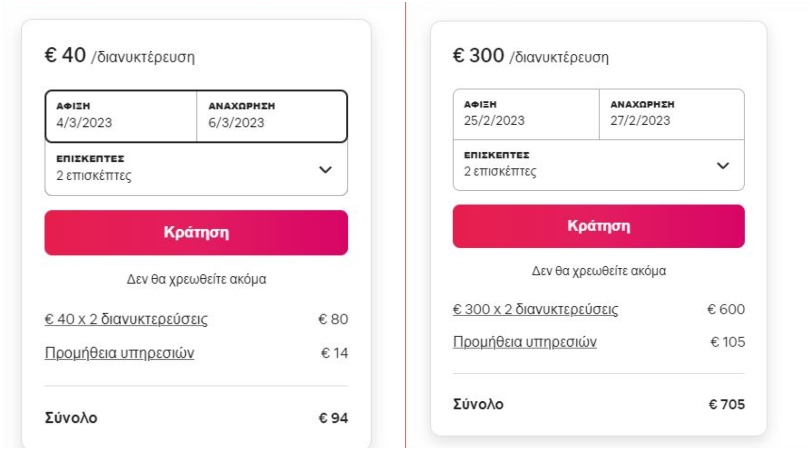Screen dimensions: 810x450
Task: Click 'Δεν θα χρεωθείτε ακόμα' in €300 card
Action: coord(598,271)
